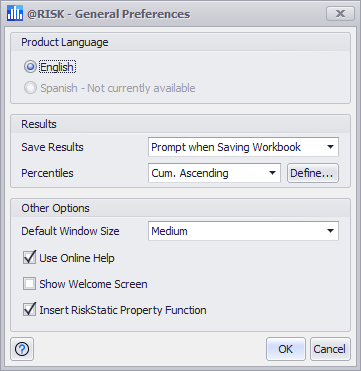Click the Default Window Size label
This screenshot has width=361, height=371.
(x=70, y=231)
